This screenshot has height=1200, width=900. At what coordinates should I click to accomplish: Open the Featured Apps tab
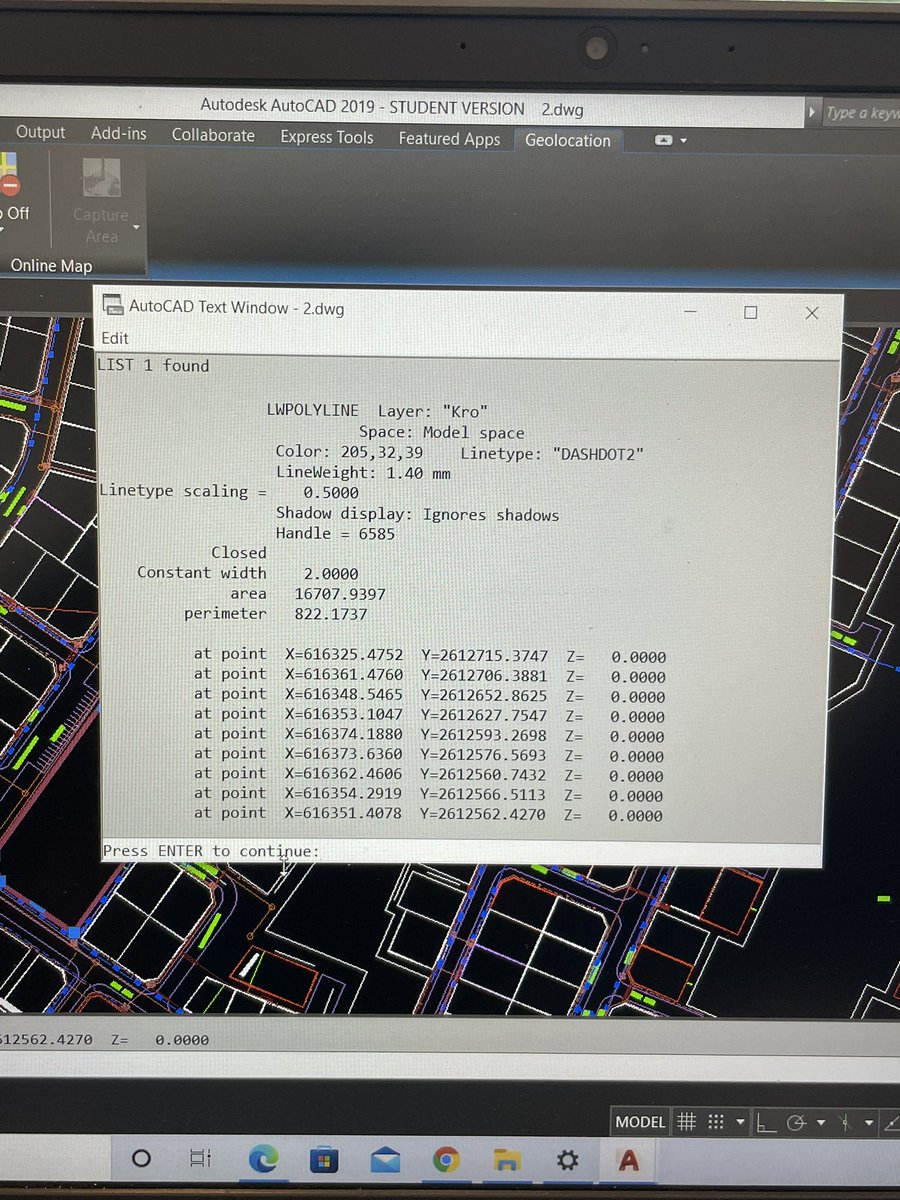pos(449,139)
